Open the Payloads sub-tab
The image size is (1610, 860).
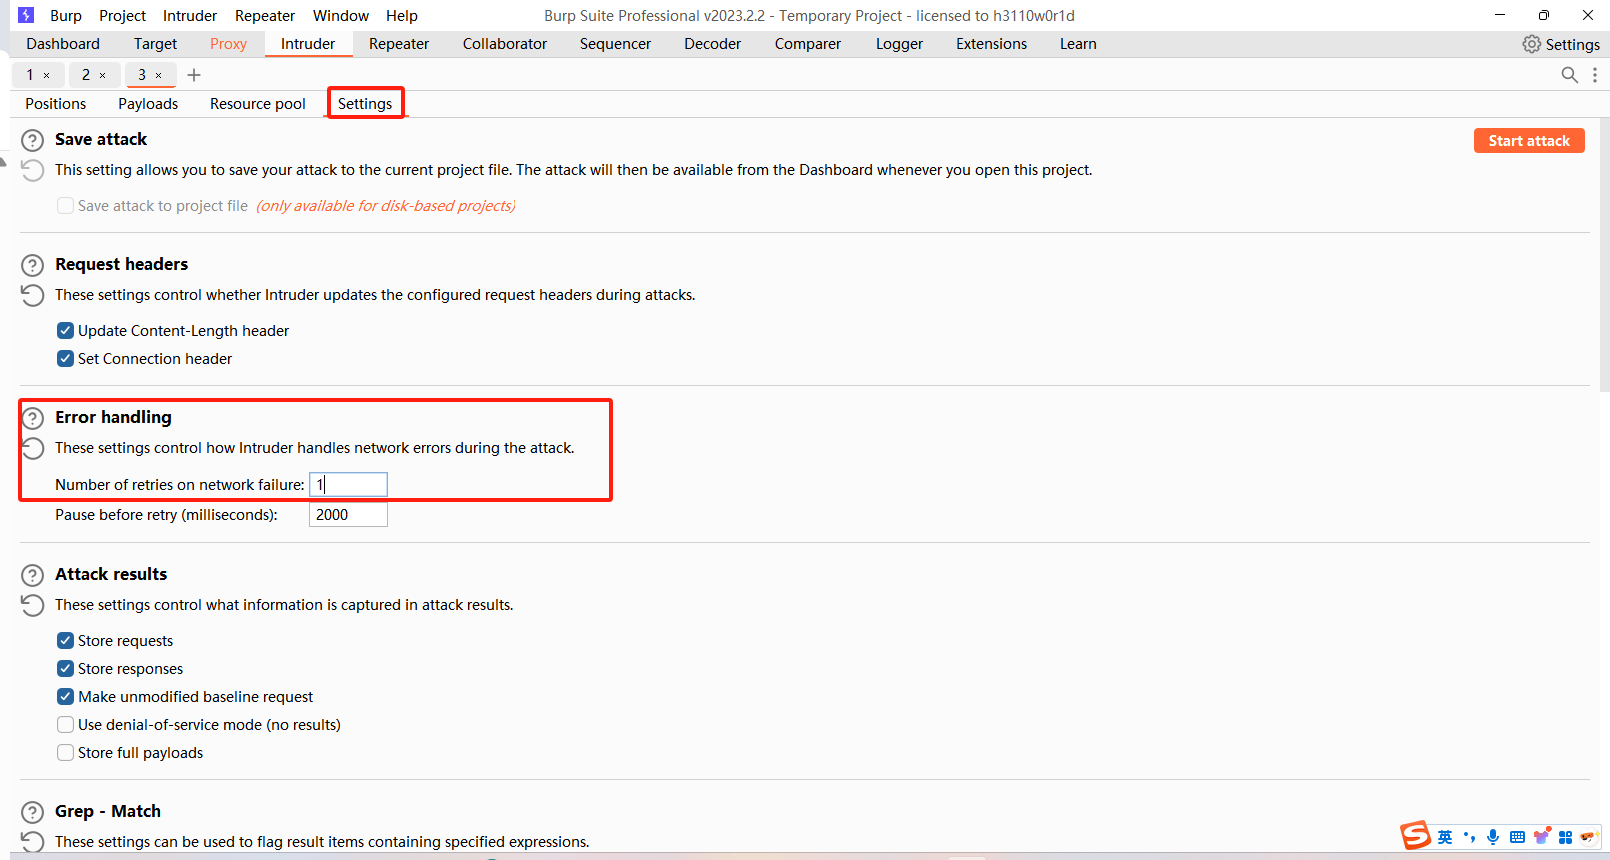pyautogui.click(x=148, y=104)
